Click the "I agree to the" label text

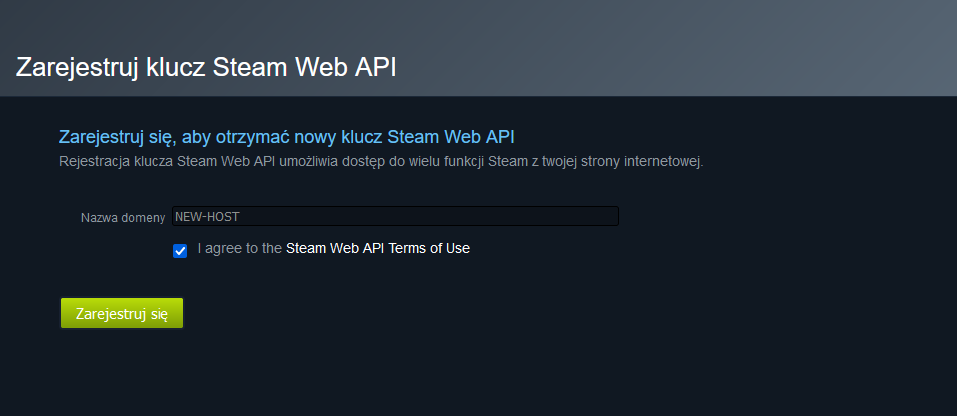(240, 248)
